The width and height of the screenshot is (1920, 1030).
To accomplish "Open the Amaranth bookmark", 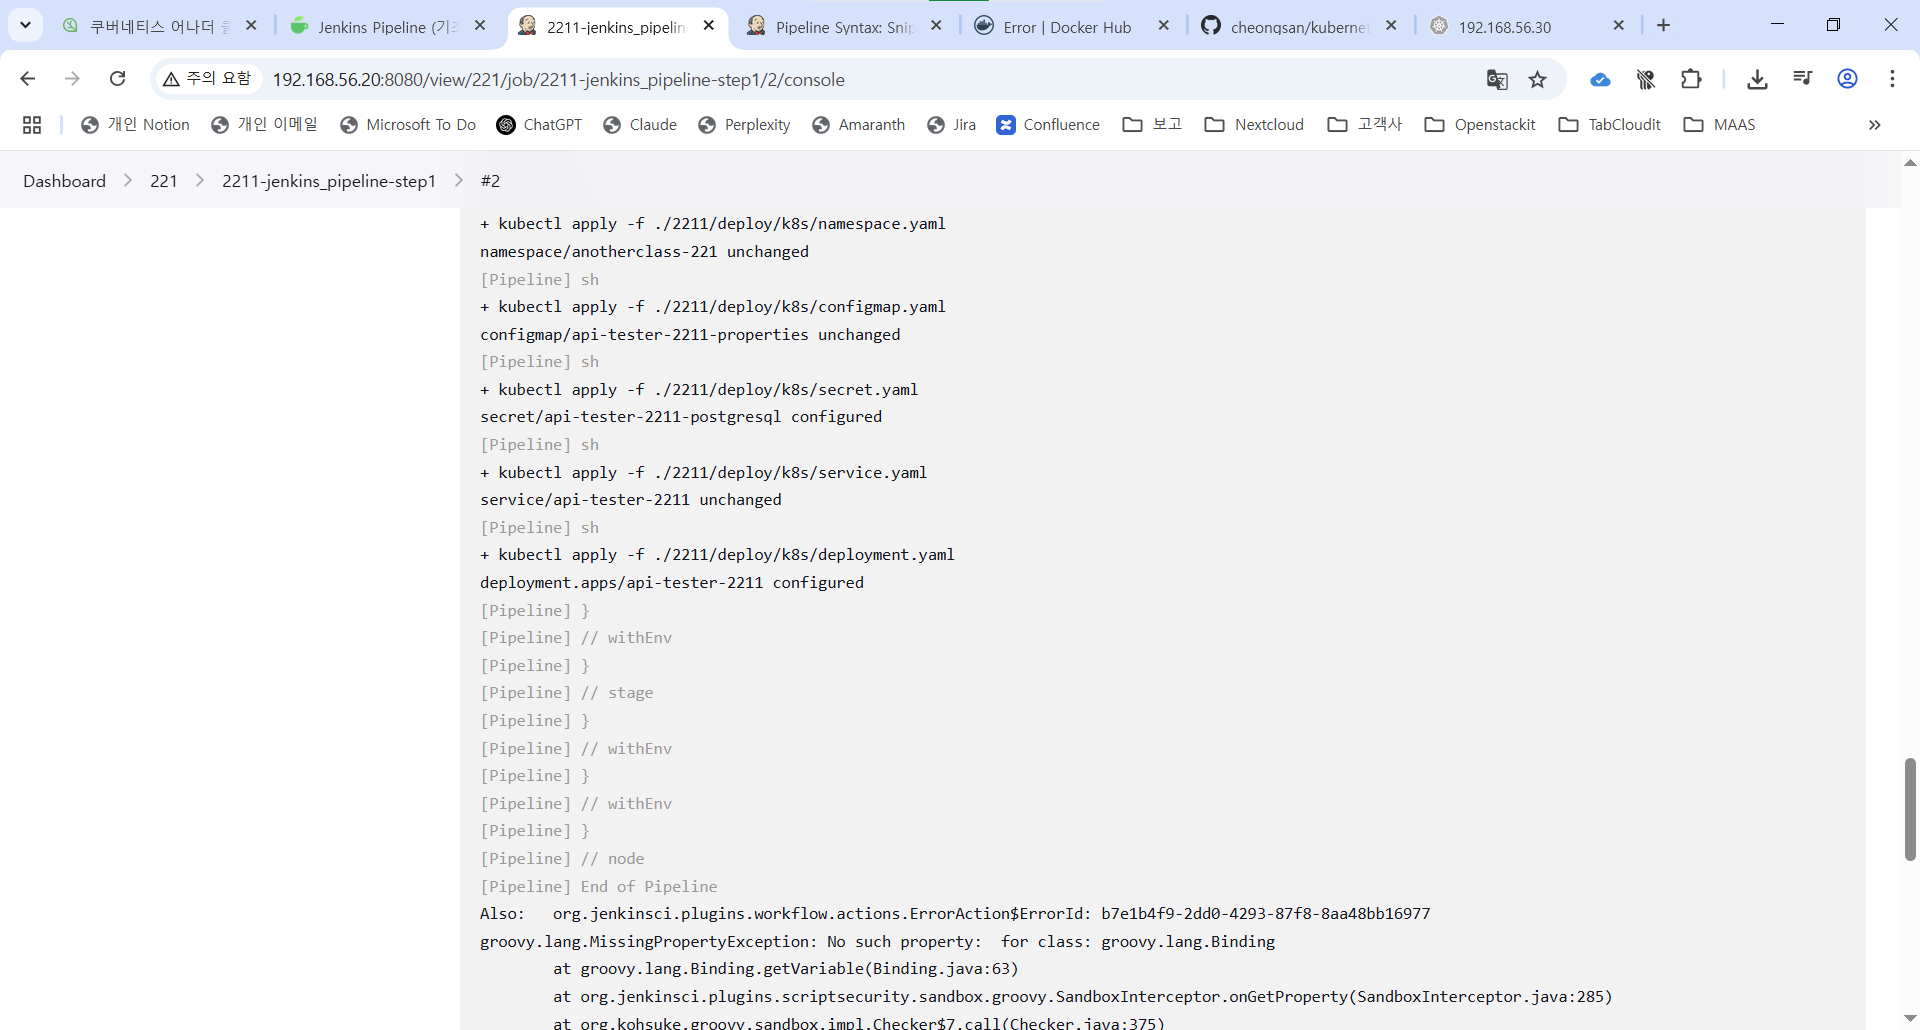I will point(859,125).
